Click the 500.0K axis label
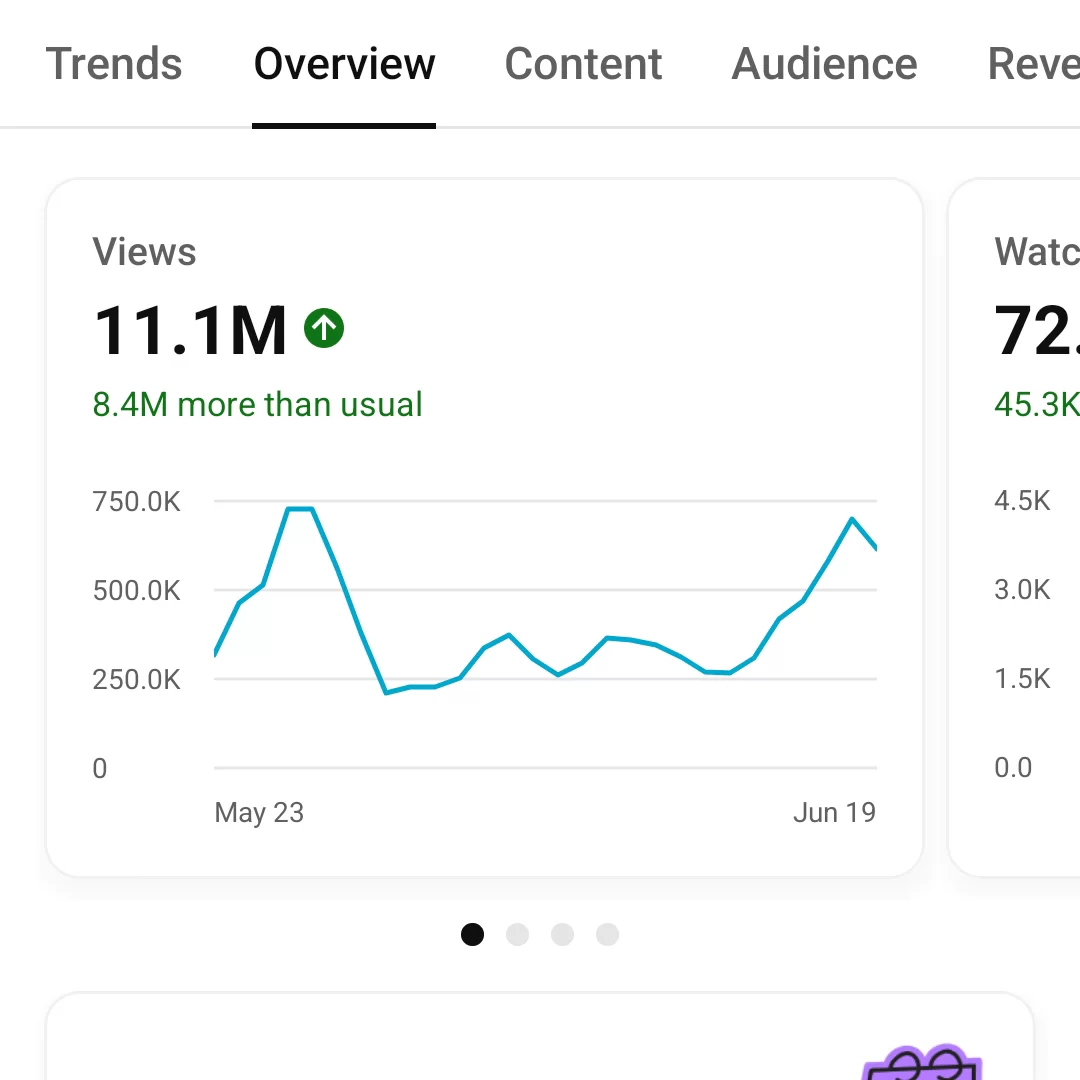 [x=136, y=590]
